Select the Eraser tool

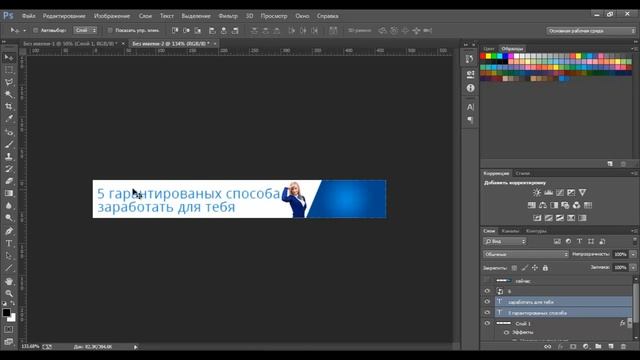point(9,181)
